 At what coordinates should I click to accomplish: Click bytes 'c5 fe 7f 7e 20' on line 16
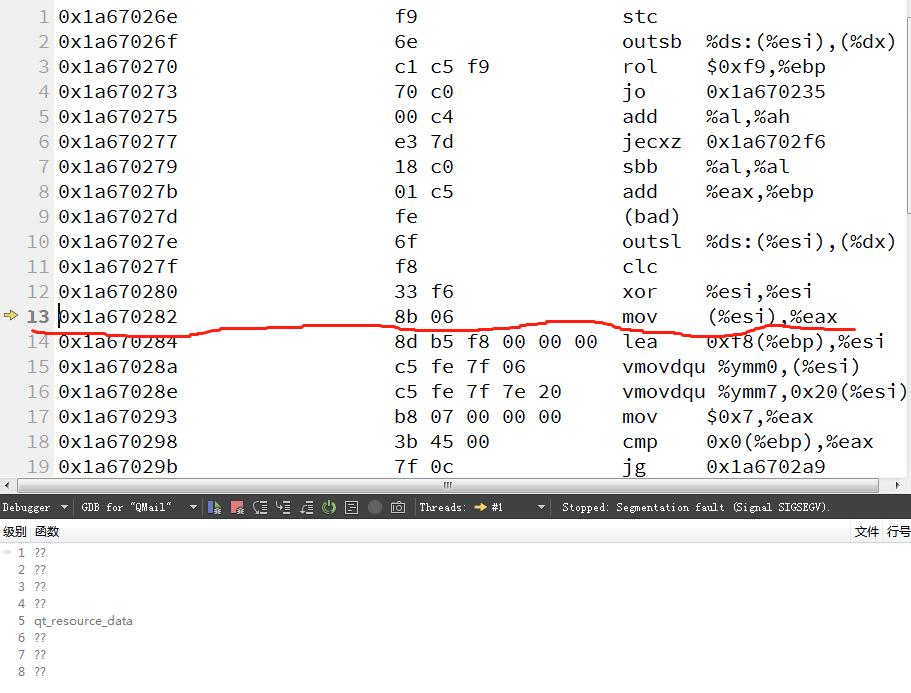click(478, 392)
